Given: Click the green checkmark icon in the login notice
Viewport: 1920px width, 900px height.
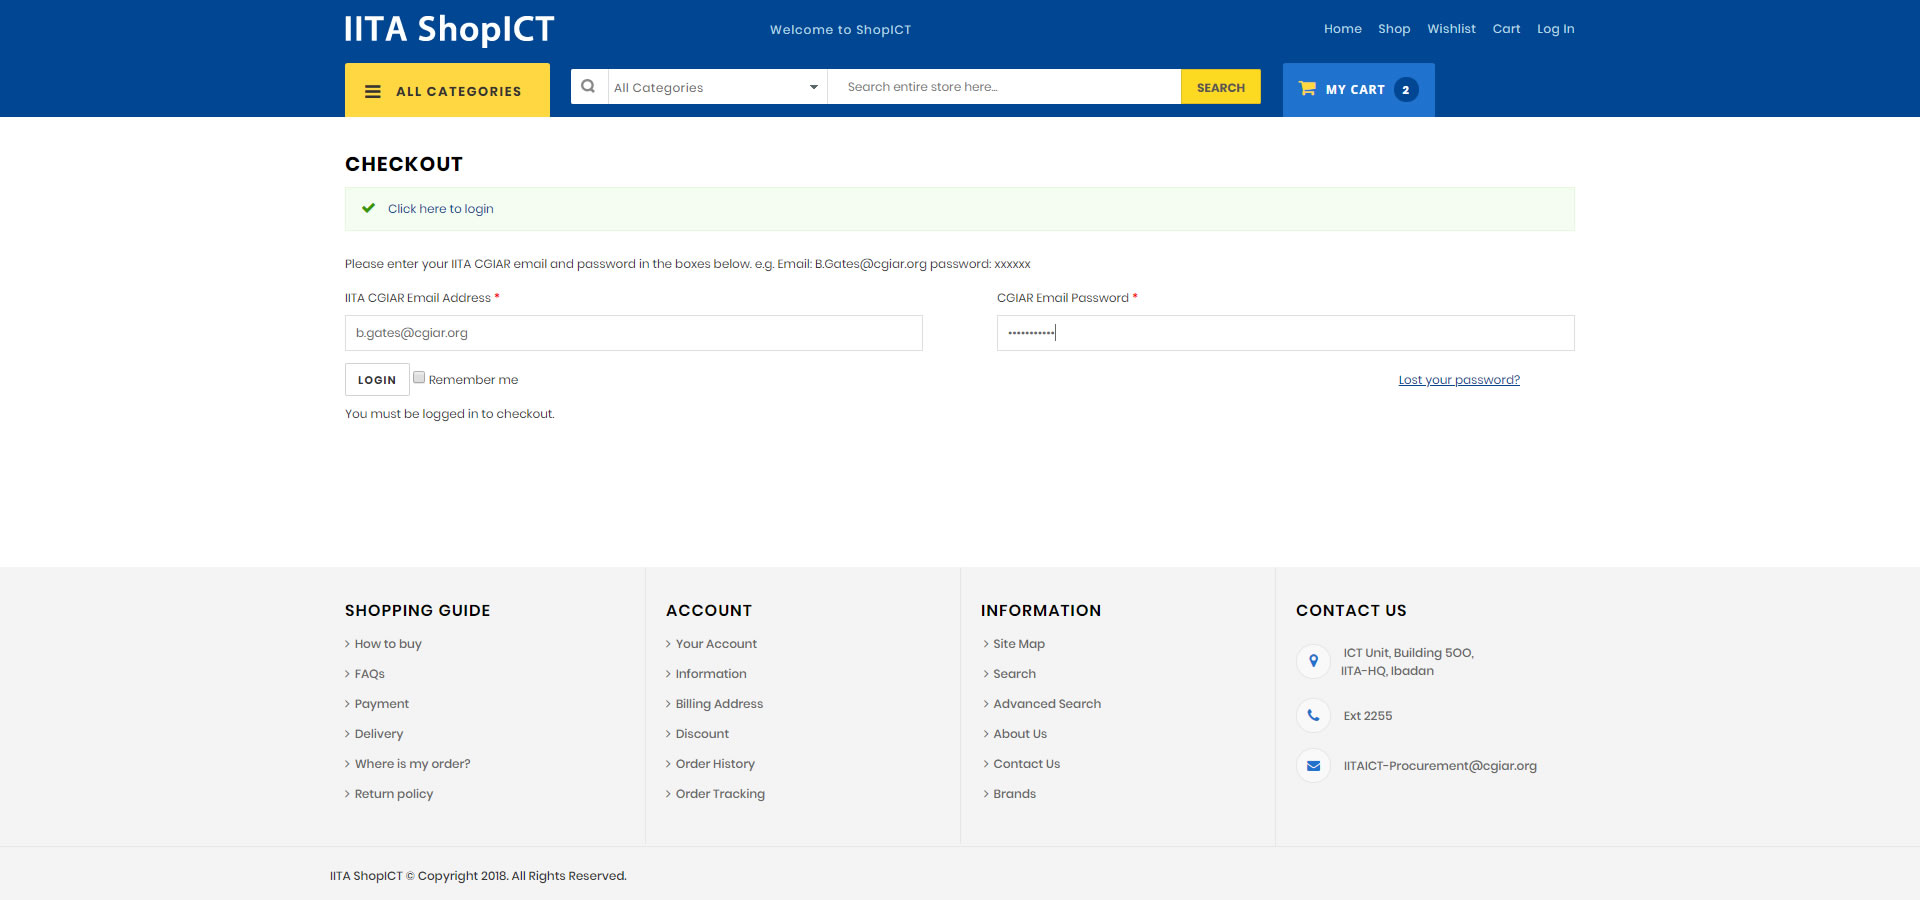Looking at the screenshot, I should click(369, 208).
